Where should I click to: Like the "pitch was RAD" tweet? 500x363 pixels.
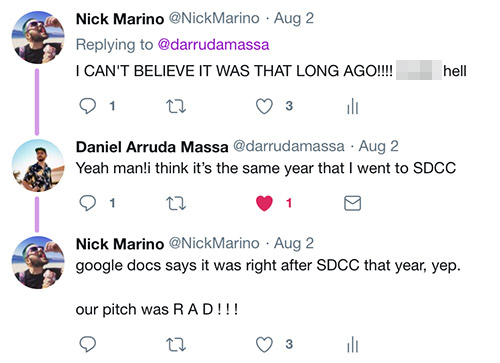click(264, 344)
